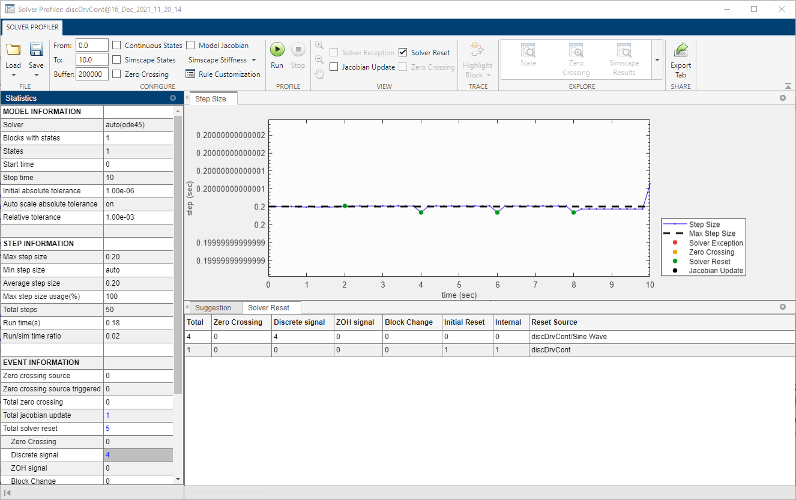Open the Explore gallery dropdown arrow

[657, 60]
